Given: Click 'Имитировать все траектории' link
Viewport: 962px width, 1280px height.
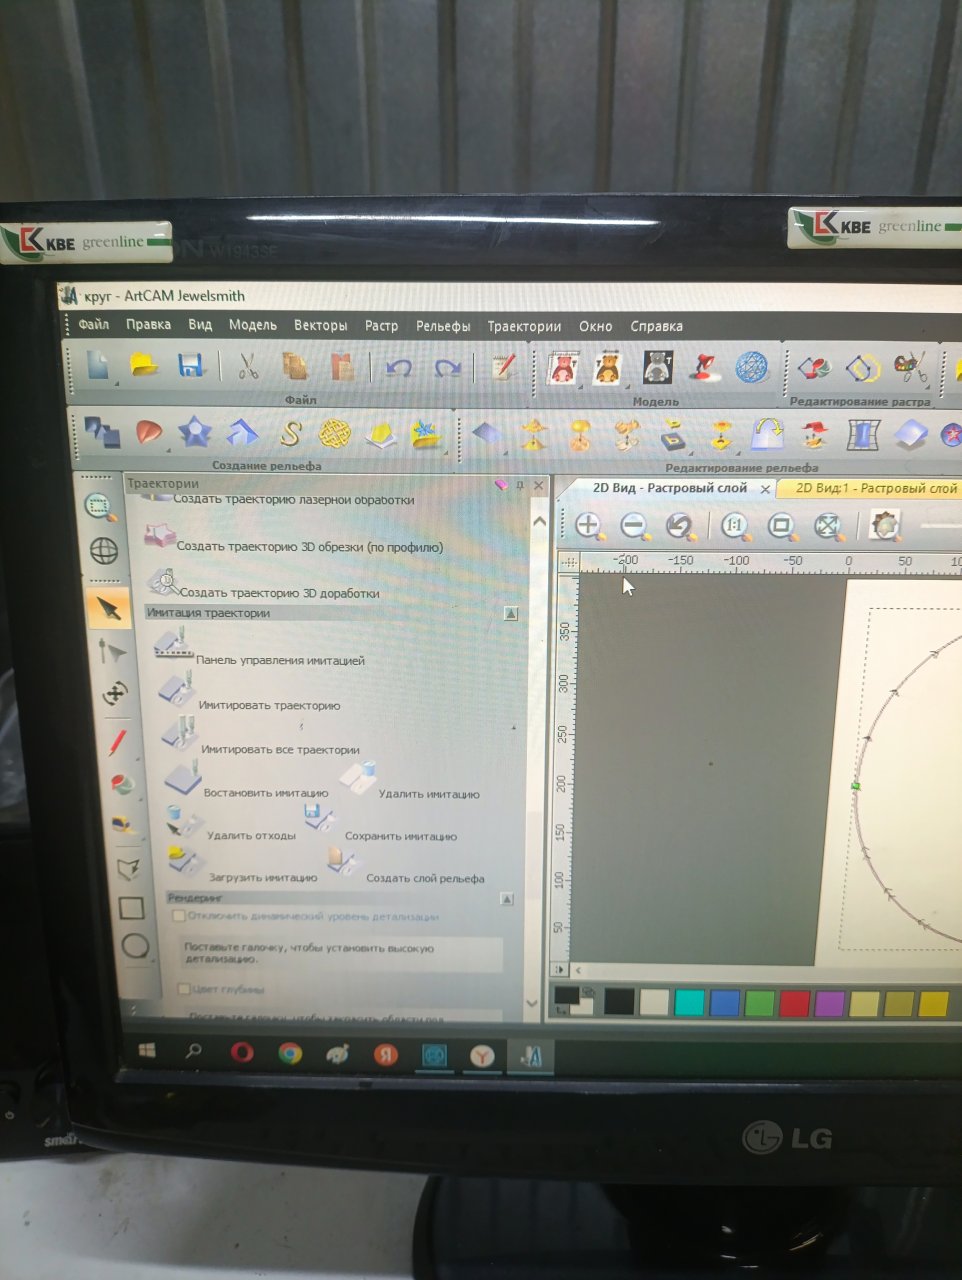Looking at the screenshot, I should (x=280, y=749).
